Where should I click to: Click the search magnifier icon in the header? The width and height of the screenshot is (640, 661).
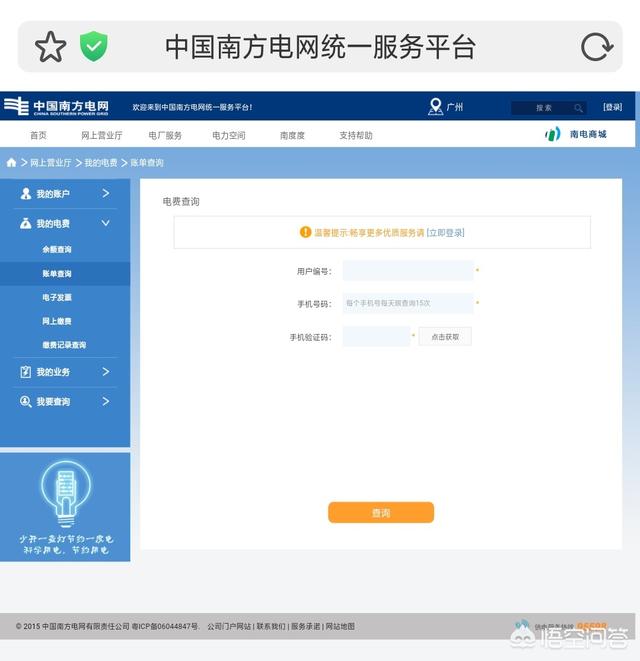[x=578, y=108]
